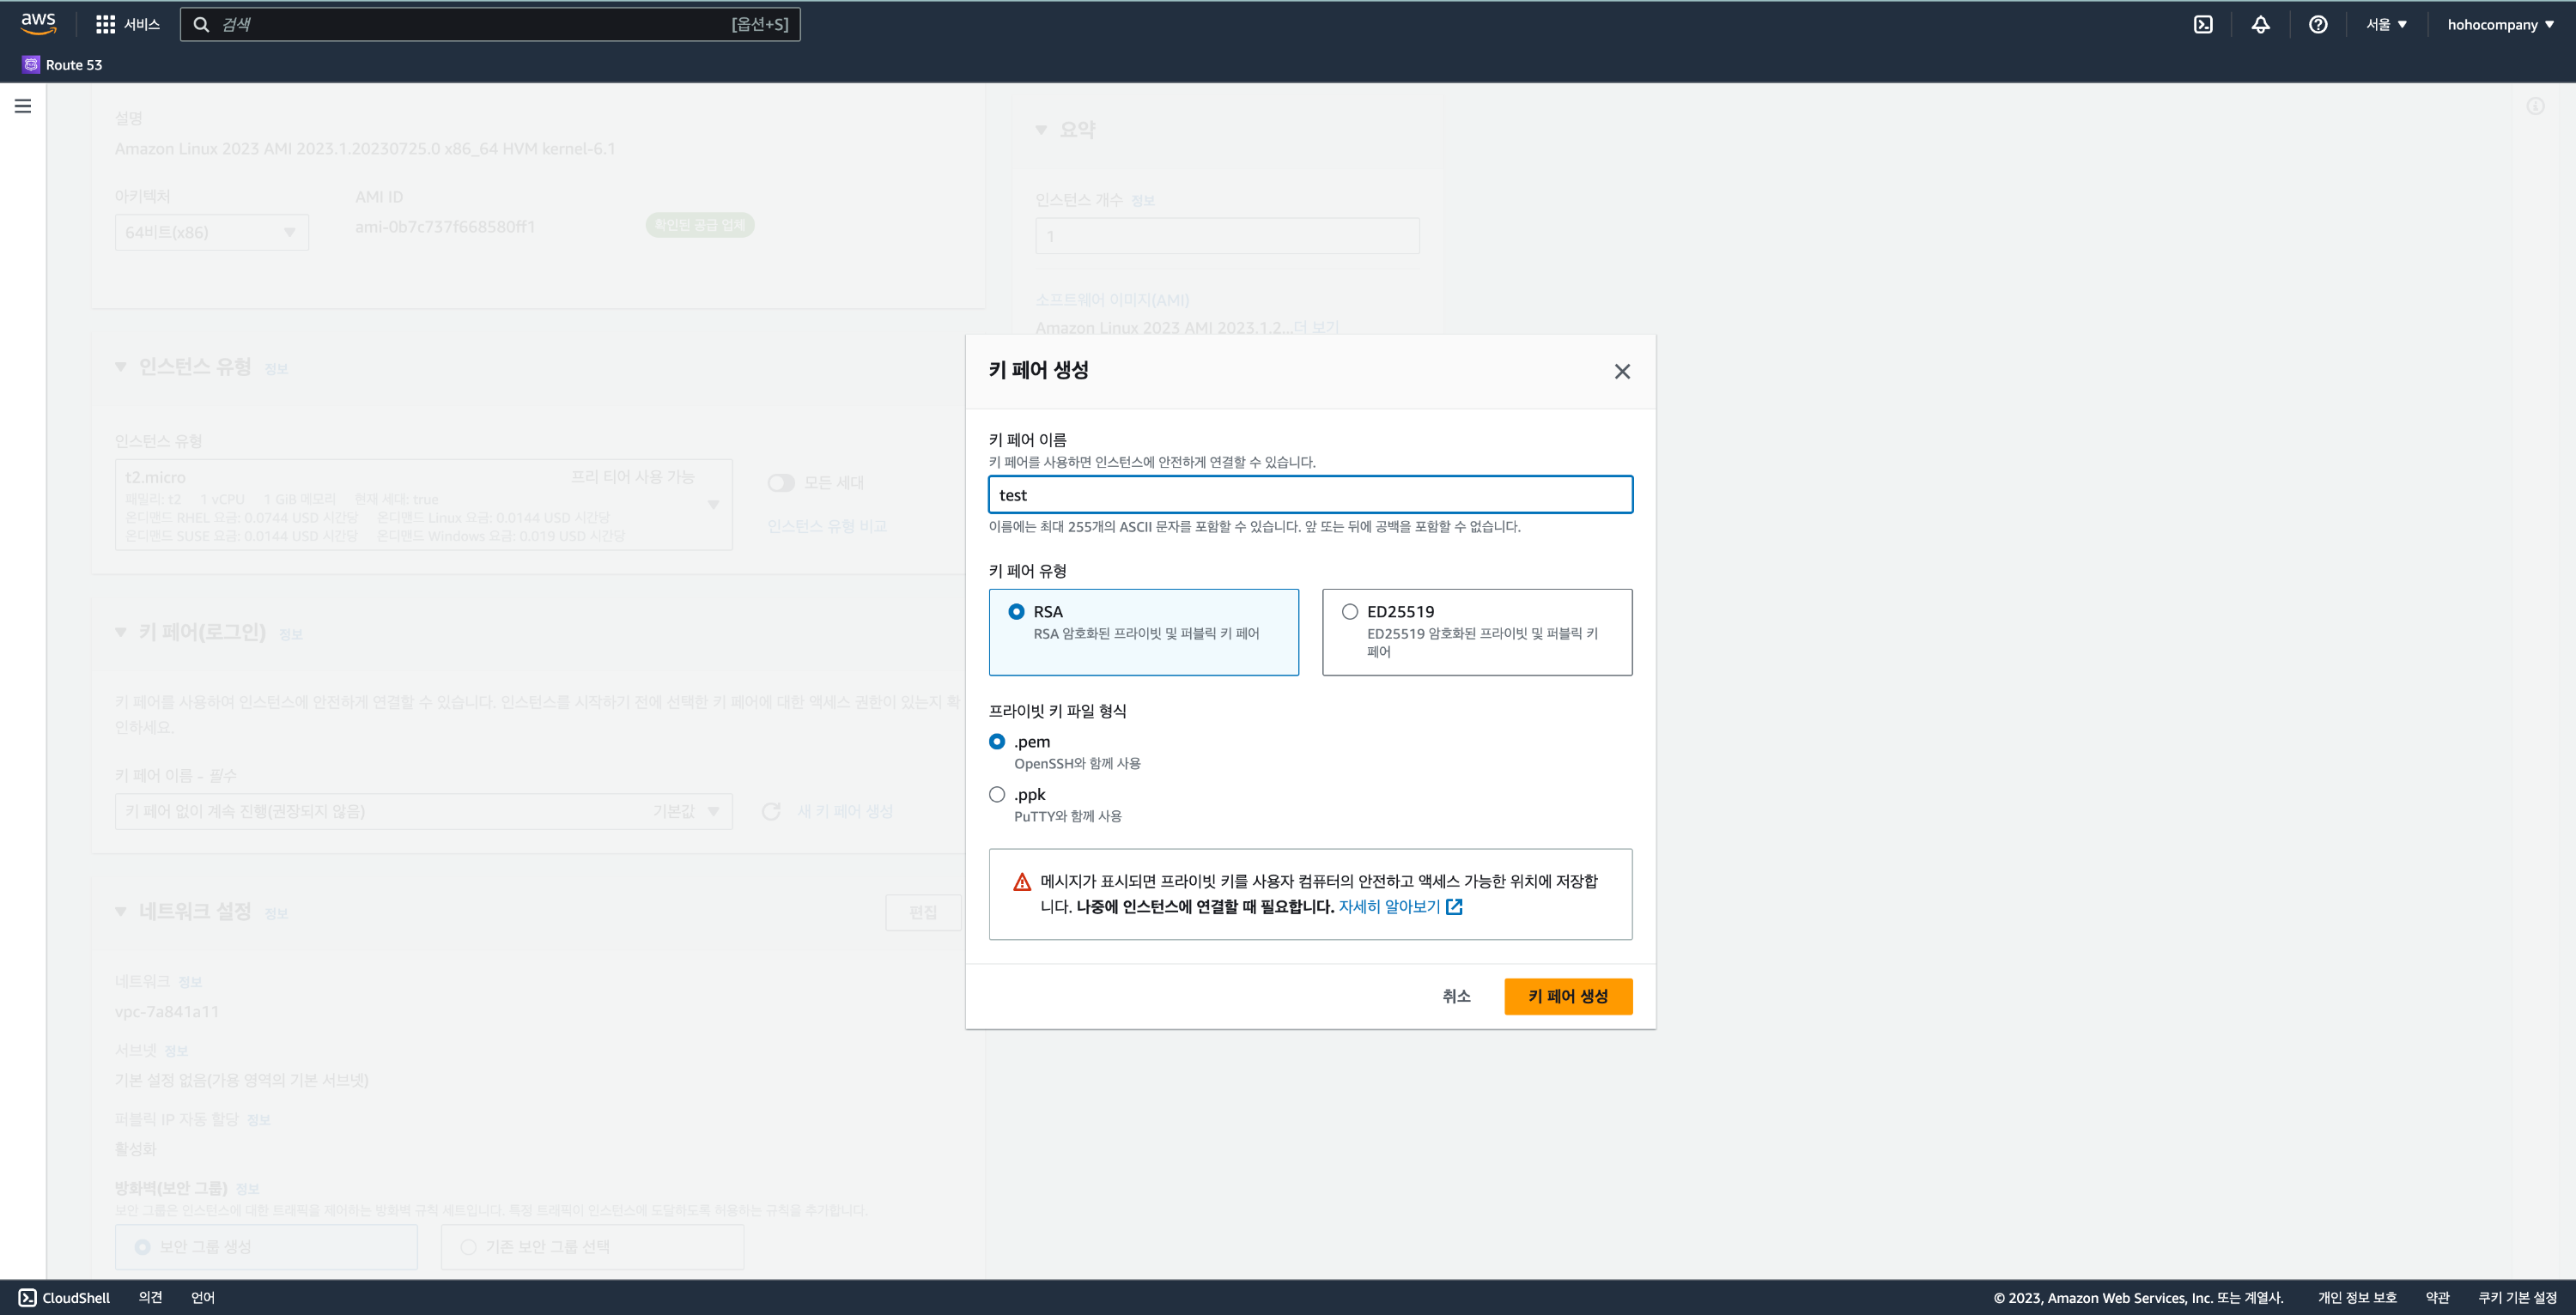Viewport: 2576px width, 1315px height.
Task: Open the notifications bell icon
Action: click(2260, 24)
